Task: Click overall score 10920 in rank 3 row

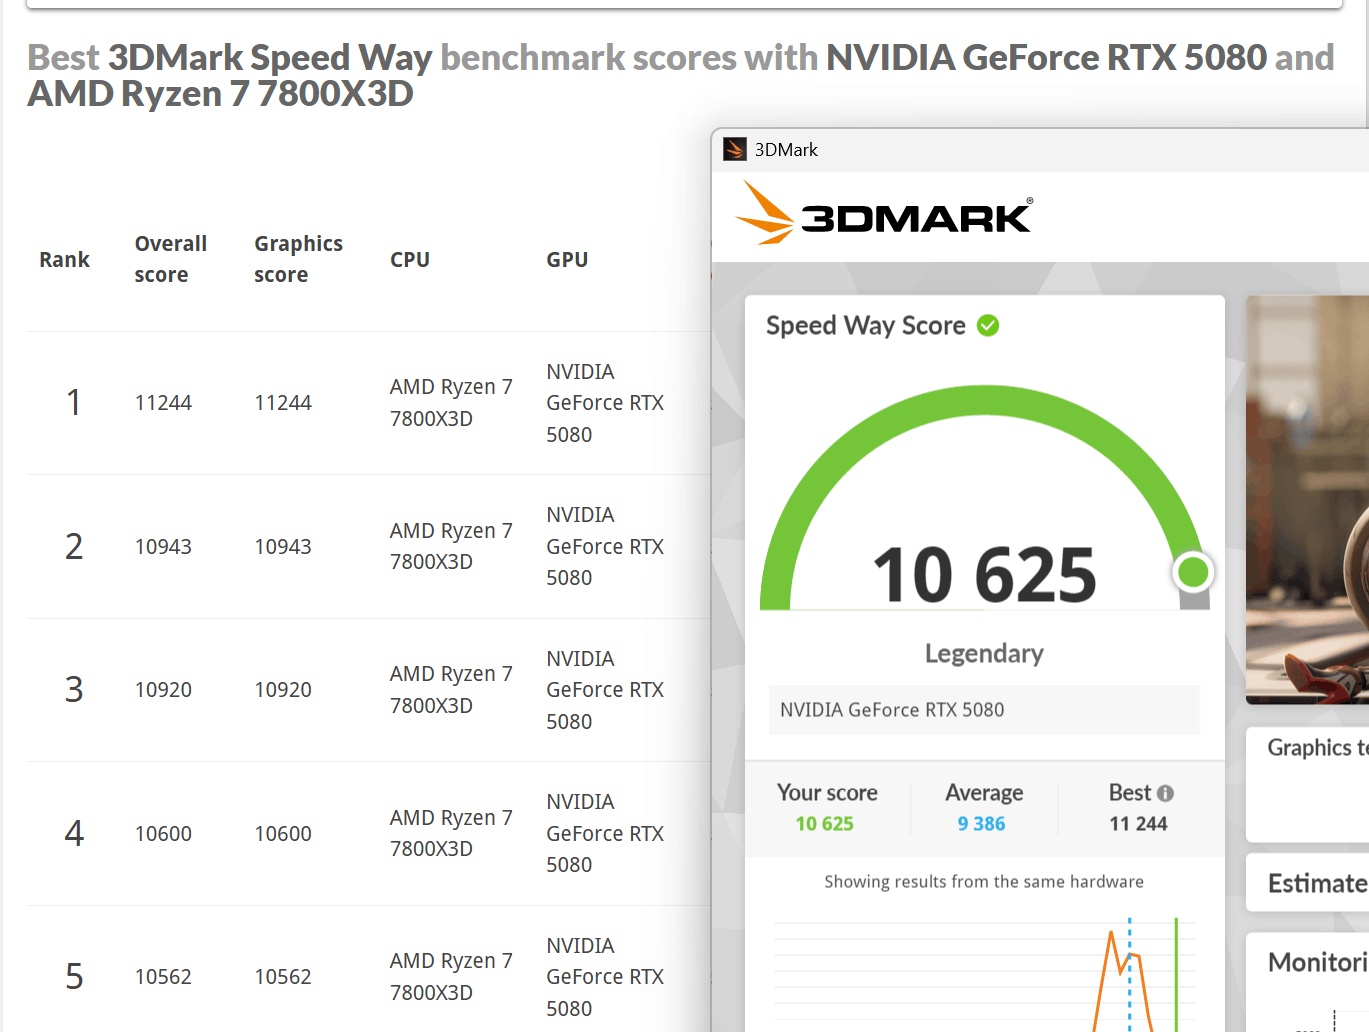Action: 163,690
